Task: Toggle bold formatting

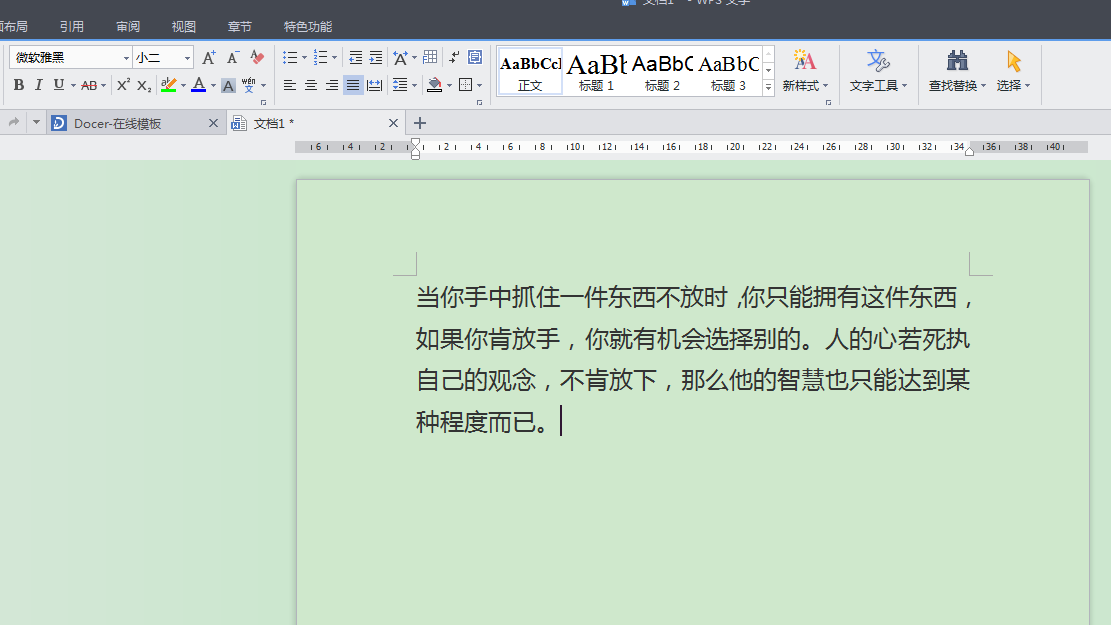Action: pos(19,85)
